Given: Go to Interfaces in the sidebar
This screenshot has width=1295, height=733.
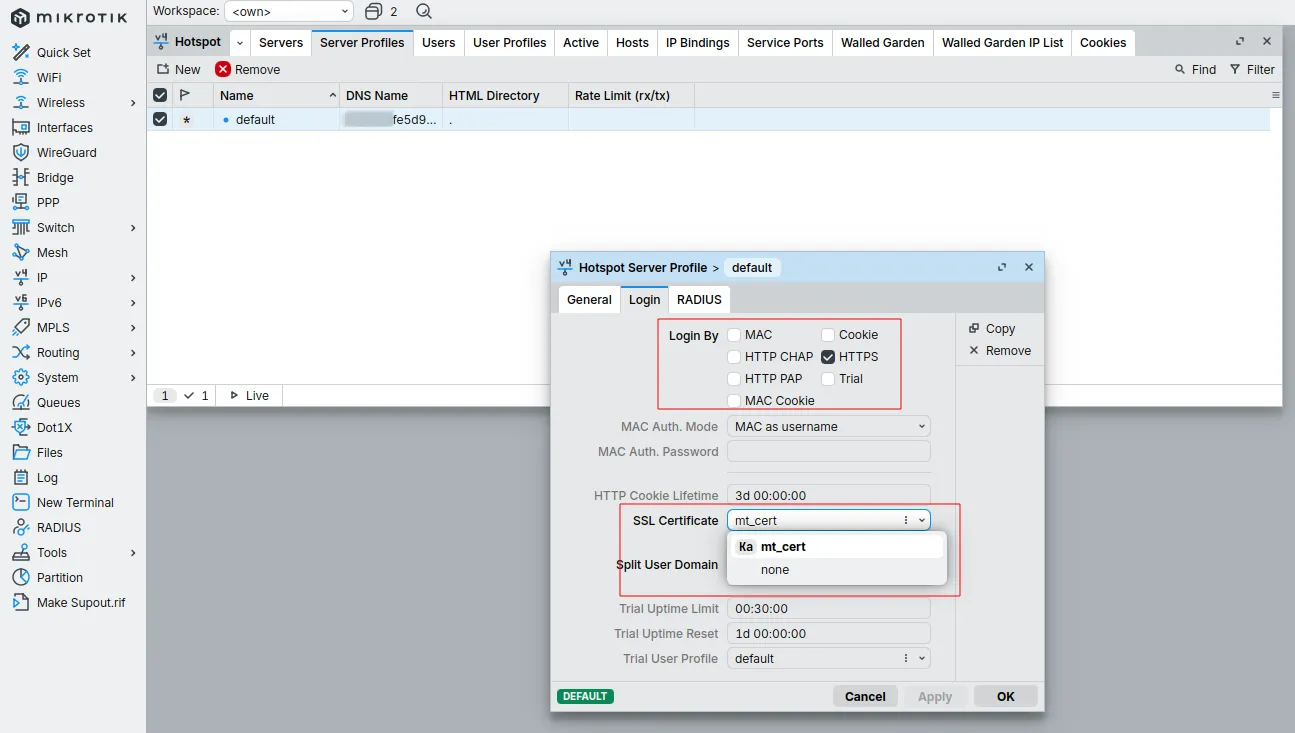Looking at the screenshot, I should pyautogui.click(x=65, y=127).
